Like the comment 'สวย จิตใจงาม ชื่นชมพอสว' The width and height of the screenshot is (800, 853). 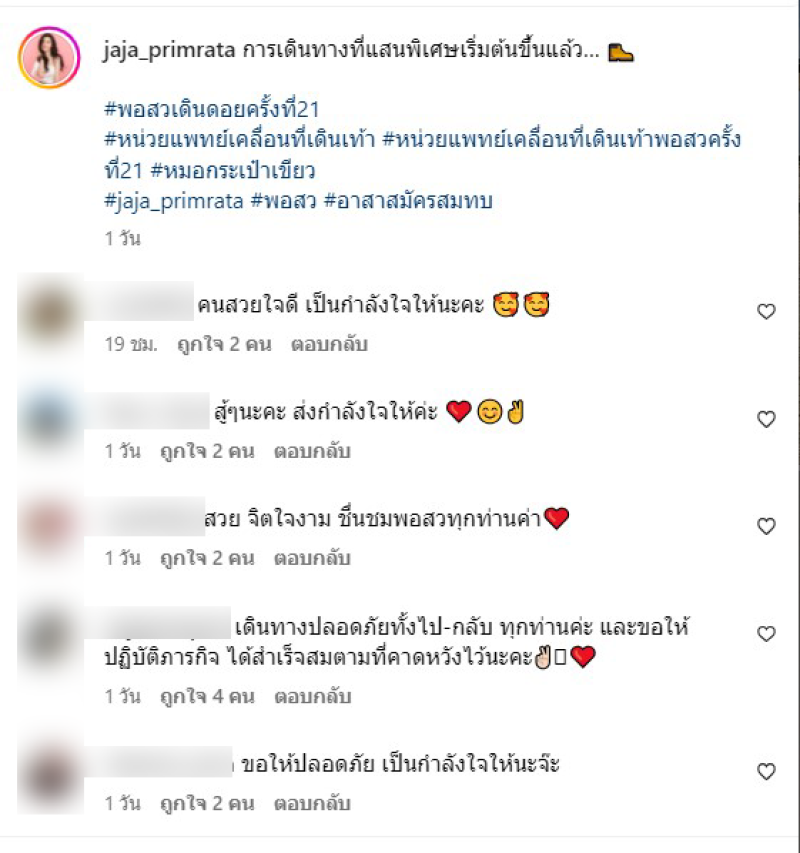(766, 526)
